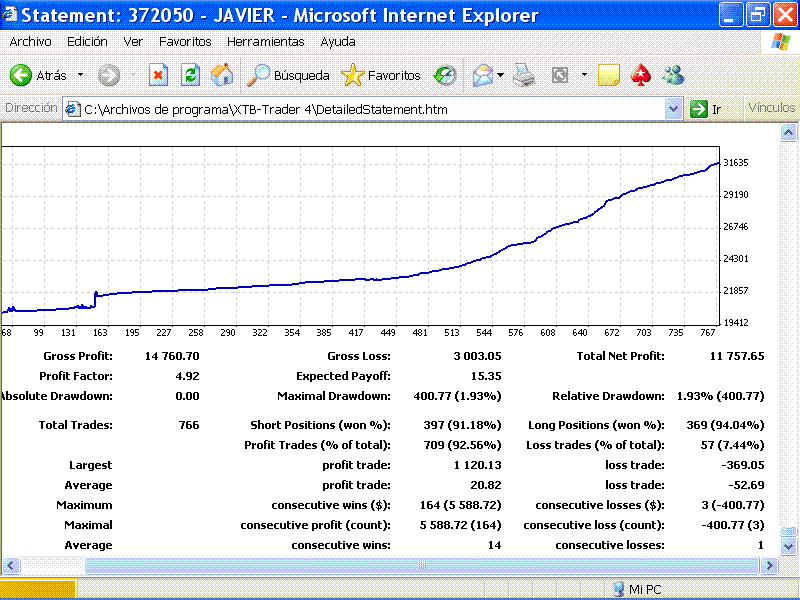Click the red spade poker icon
Viewport: 800px width, 600px height.
641,76
